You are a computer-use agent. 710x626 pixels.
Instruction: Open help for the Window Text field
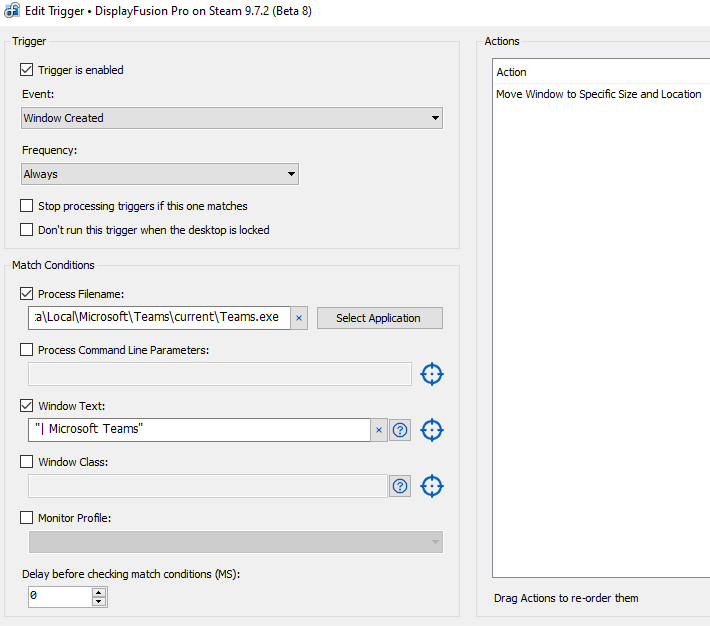pyautogui.click(x=400, y=430)
